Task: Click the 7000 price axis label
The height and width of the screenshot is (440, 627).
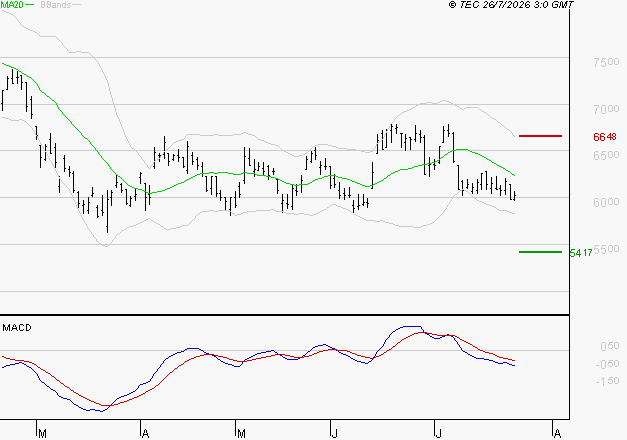Action: tap(606, 109)
